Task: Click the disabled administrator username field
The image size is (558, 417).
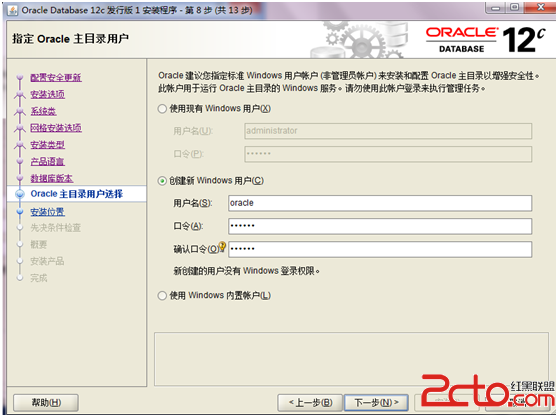Action: point(388,131)
